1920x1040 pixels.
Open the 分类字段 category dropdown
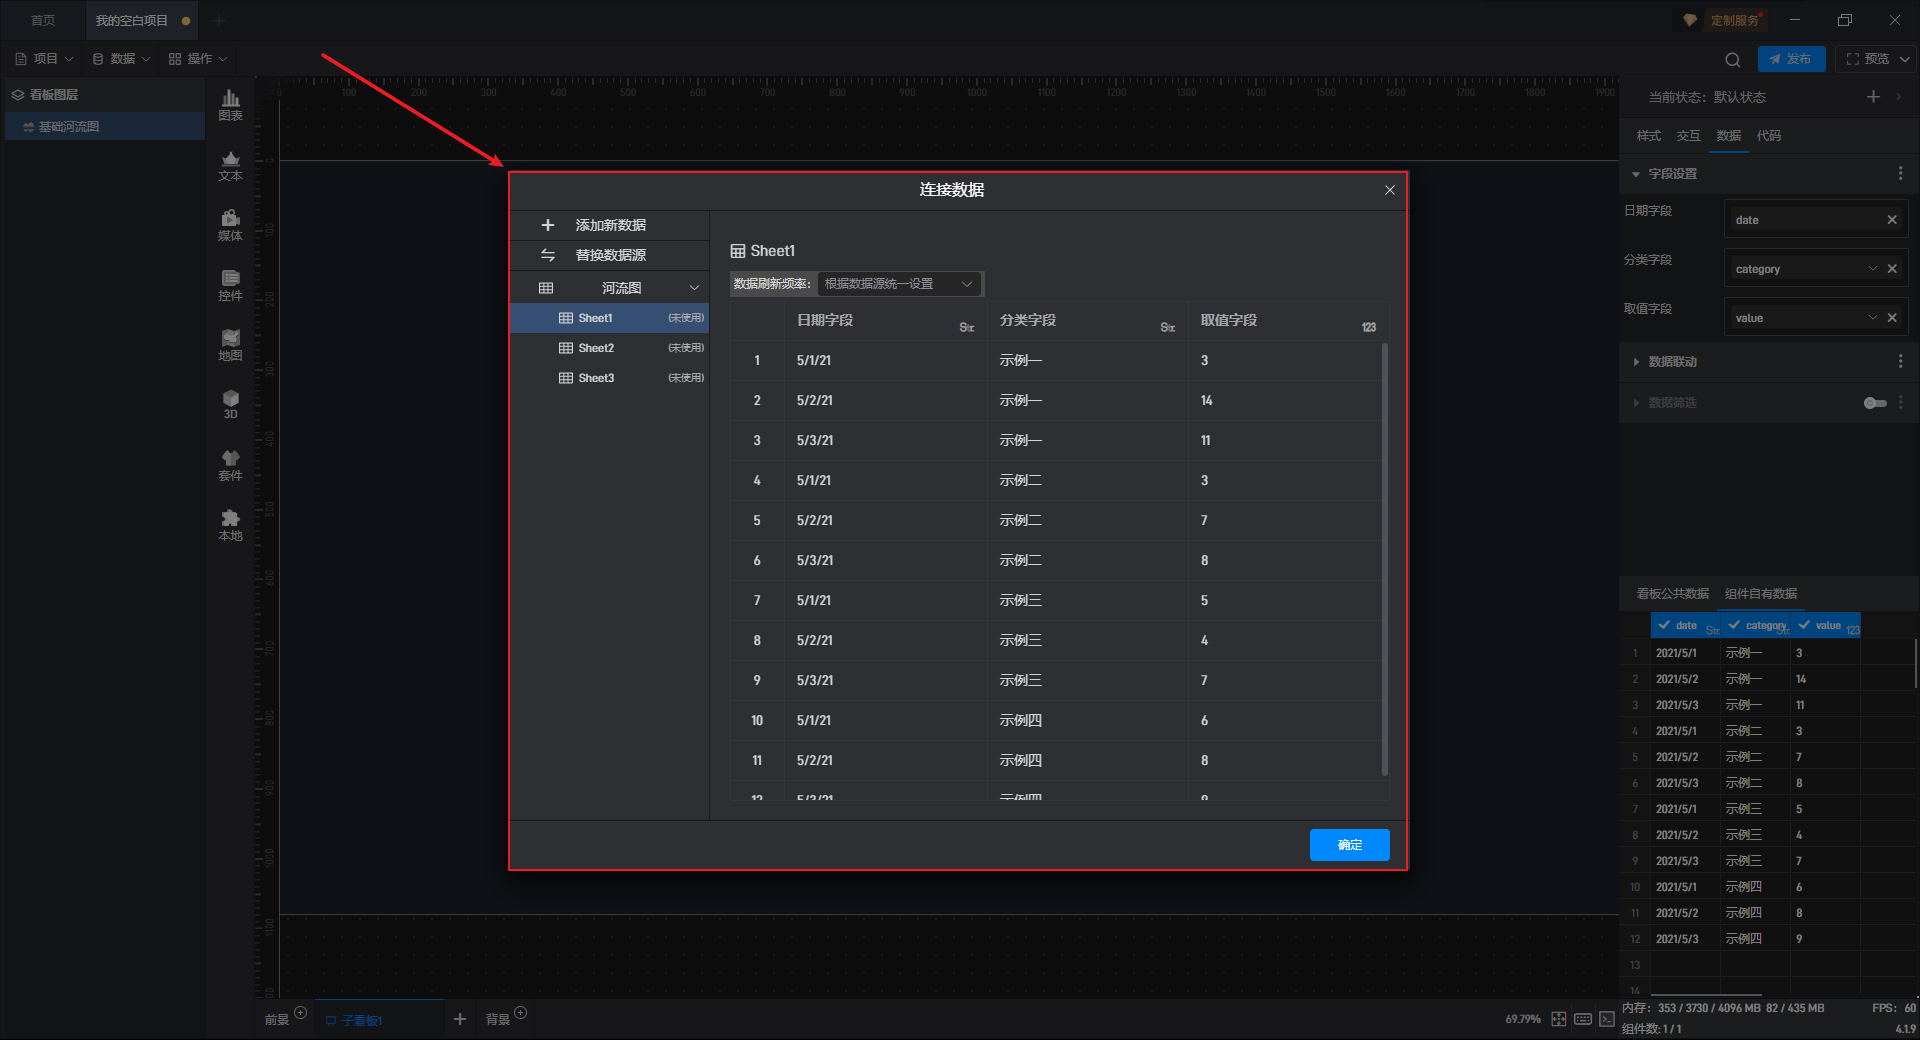(1872, 269)
